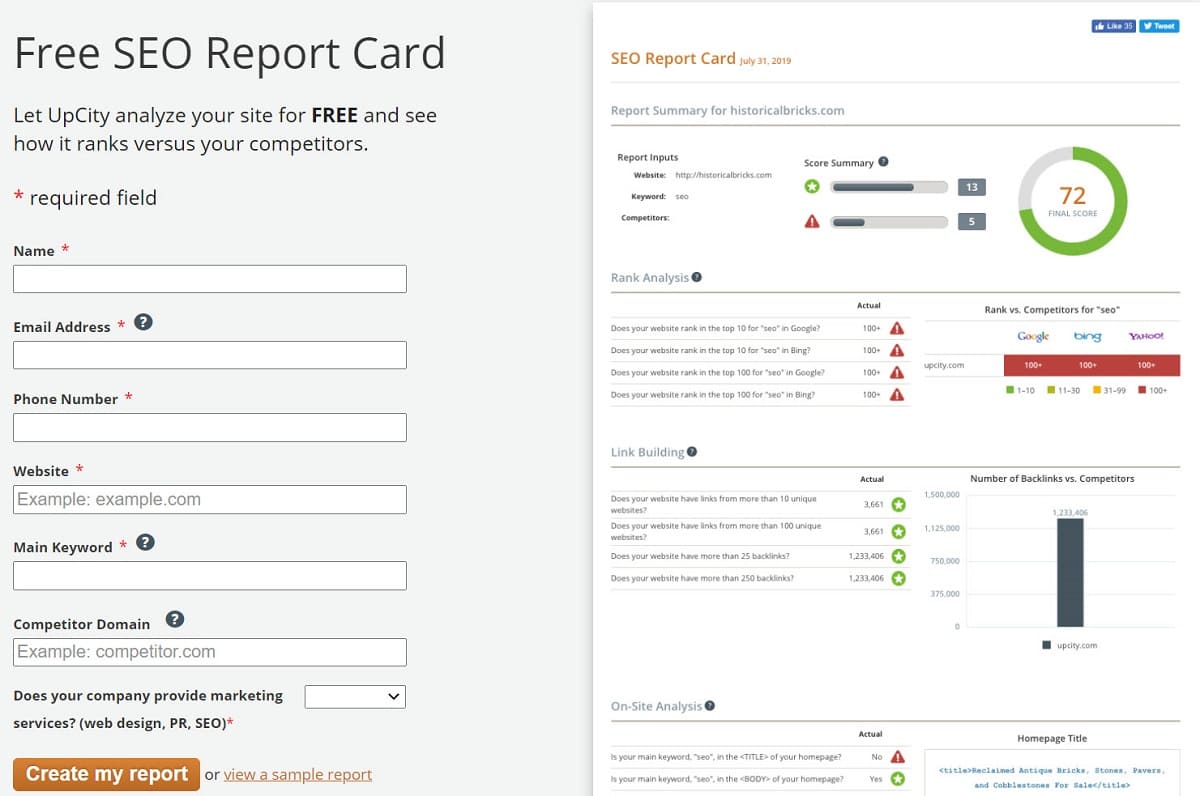Click the Main Keyword input field
This screenshot has width=1200, height=796.
pos(210,575)
